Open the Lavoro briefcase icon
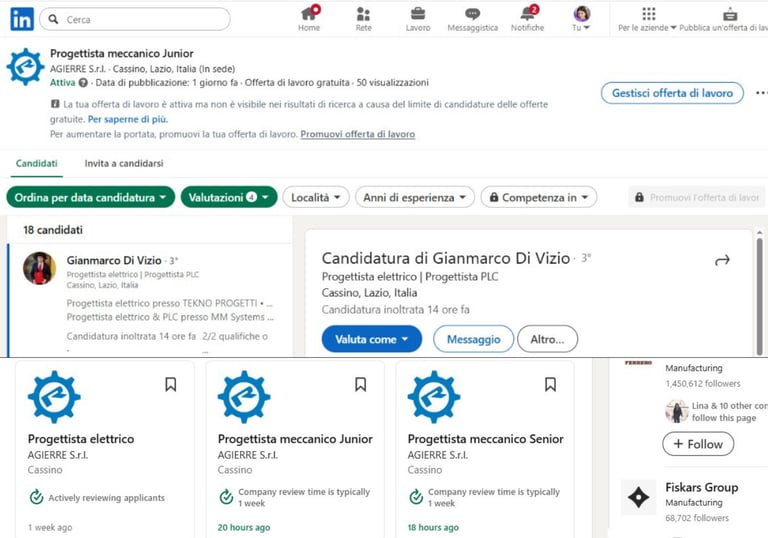This screenshot has width=768, height=538. (x=418, y=19)
